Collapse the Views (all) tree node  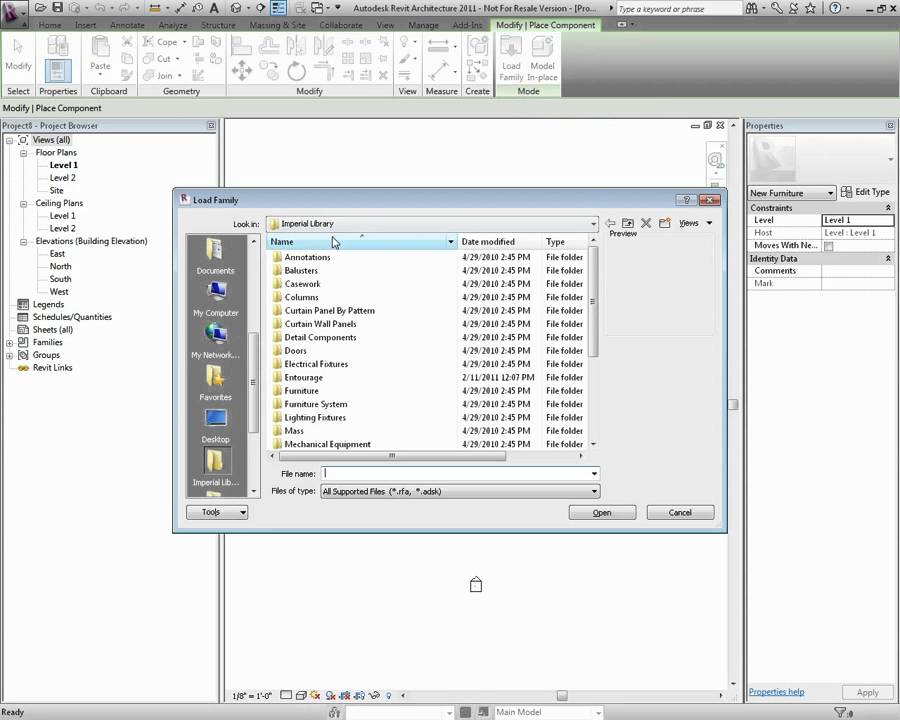pos(10,140)
